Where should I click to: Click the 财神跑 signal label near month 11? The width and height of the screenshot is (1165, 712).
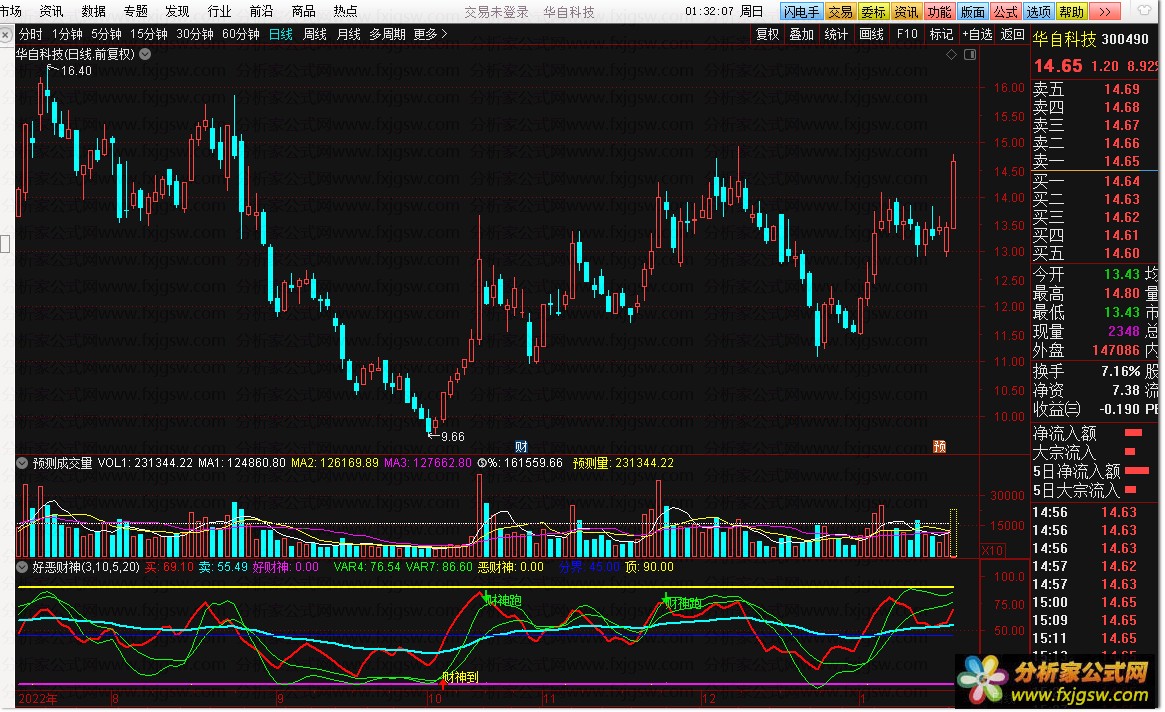[x=504, y=601]
